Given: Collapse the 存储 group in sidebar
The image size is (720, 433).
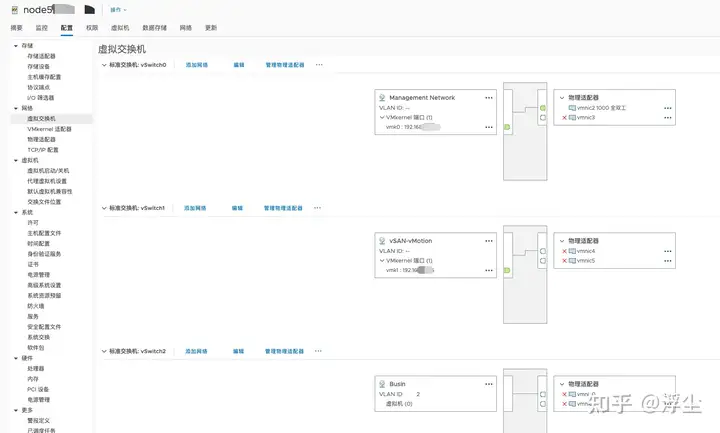Looking at the screenshot, I should pyautogui.click(x=16, y=46).
